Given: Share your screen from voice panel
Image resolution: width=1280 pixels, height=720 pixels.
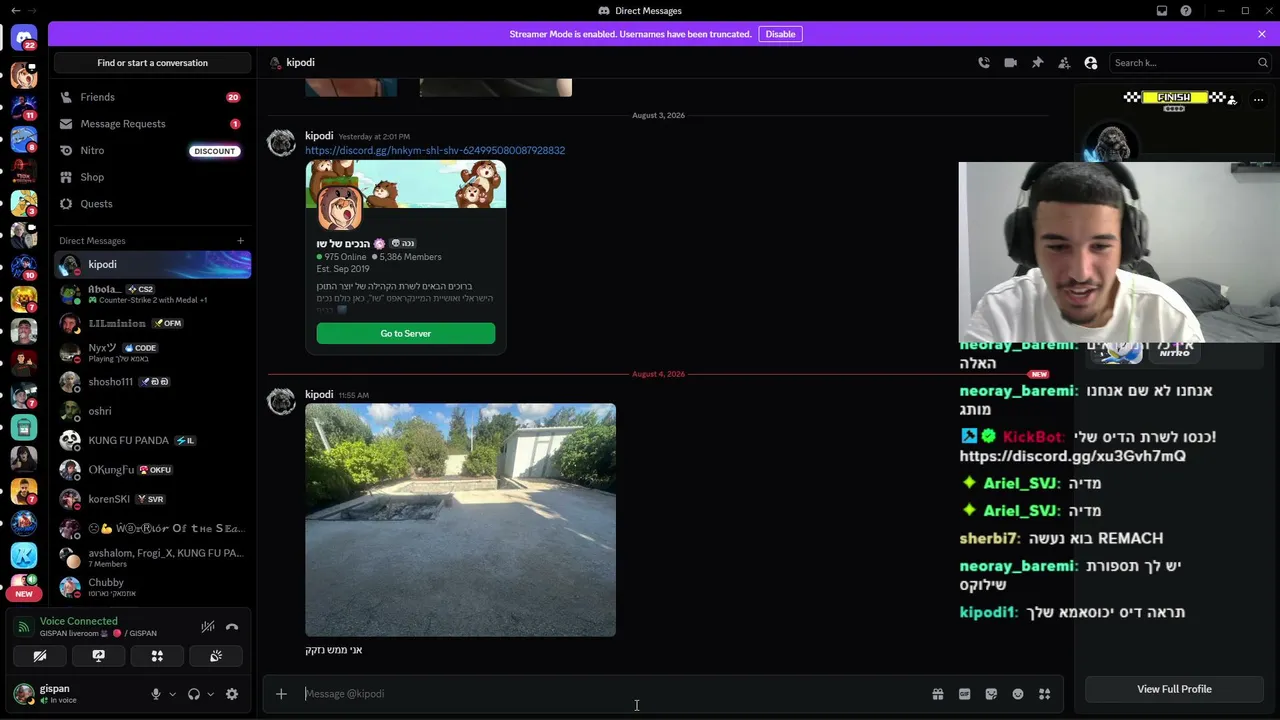Looking at the screenshot, I should (x=98, y=656).
